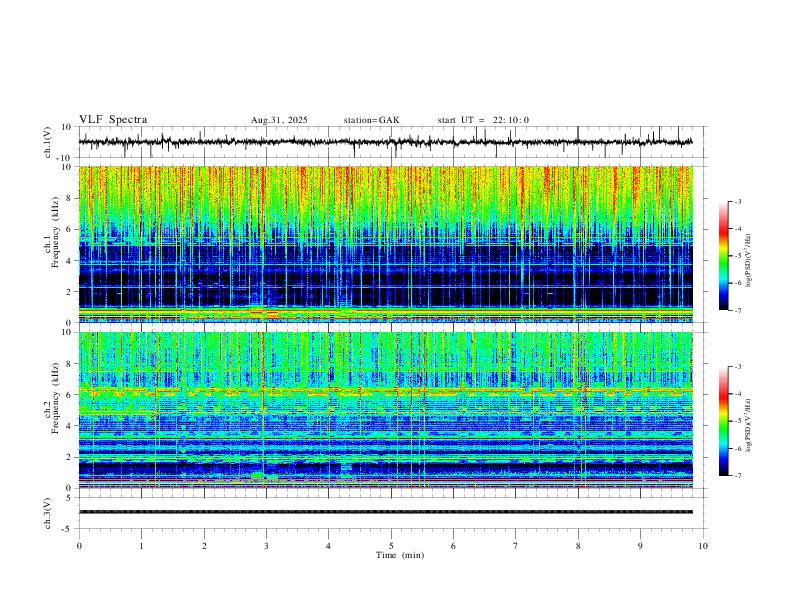Viewport: 792px width, 612px height.
Task: Click the "-5" label on ch.1 colorbar
Action: point(738,256)
